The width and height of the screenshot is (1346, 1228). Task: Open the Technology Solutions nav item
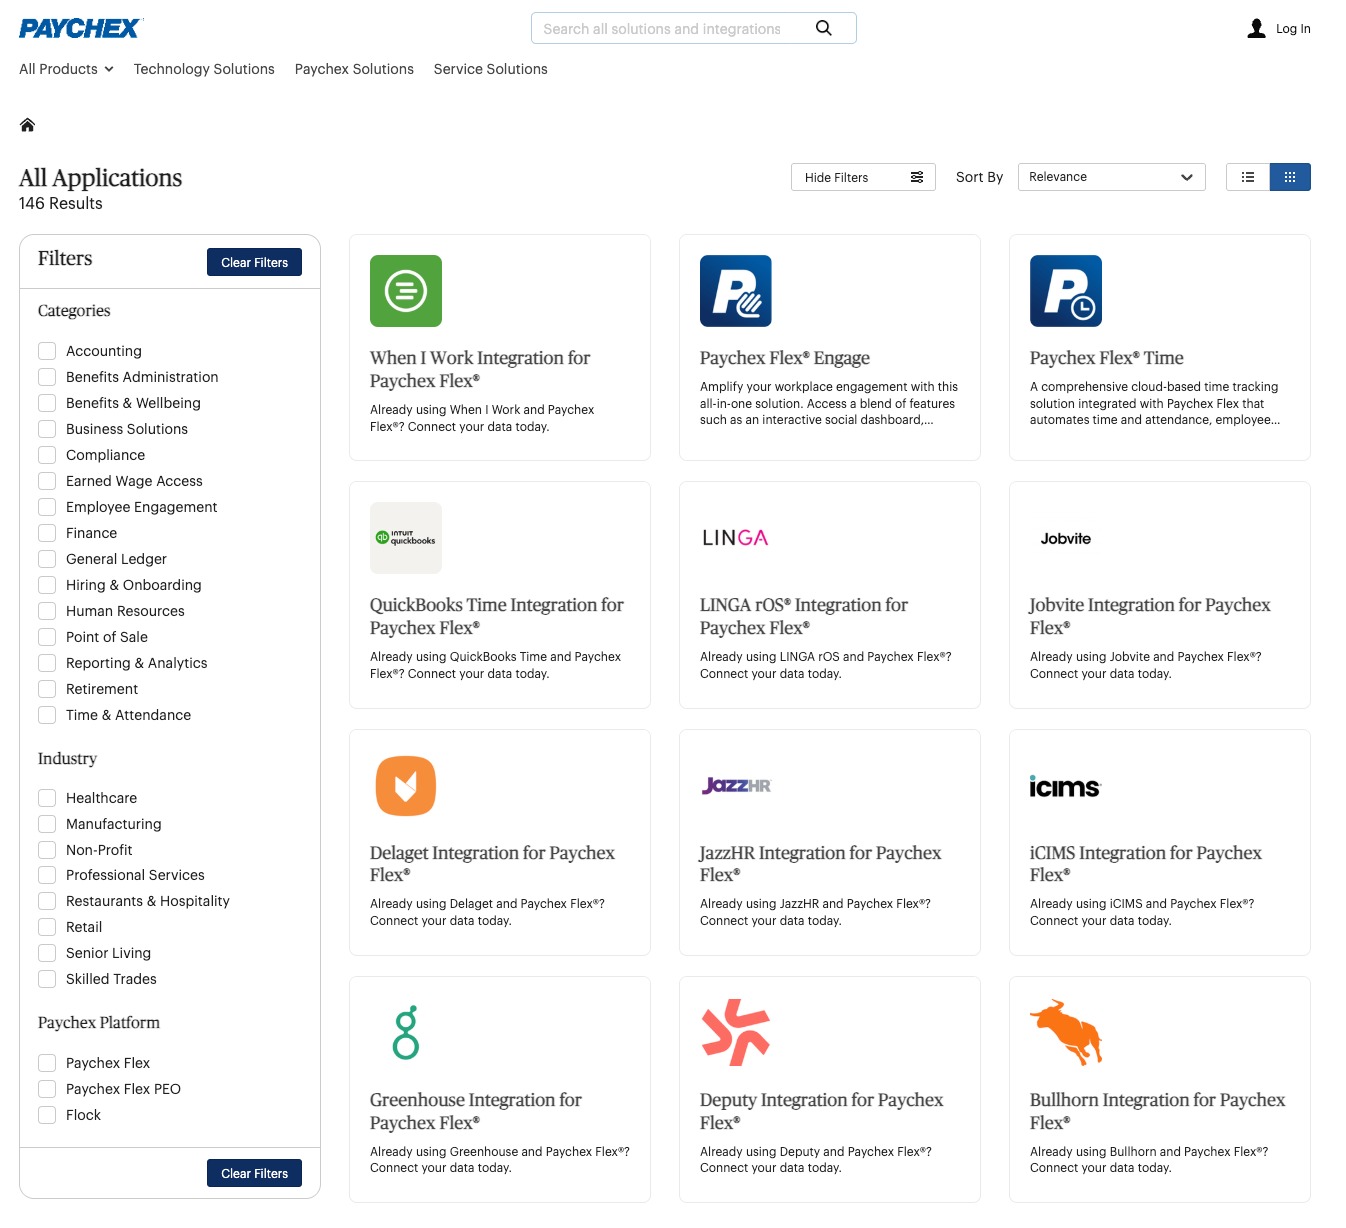[x=204, y=69]
